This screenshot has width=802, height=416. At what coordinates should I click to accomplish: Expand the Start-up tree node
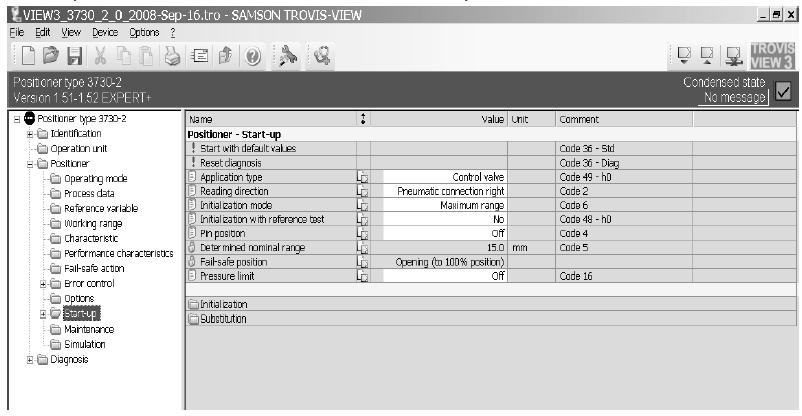point(43,314)
